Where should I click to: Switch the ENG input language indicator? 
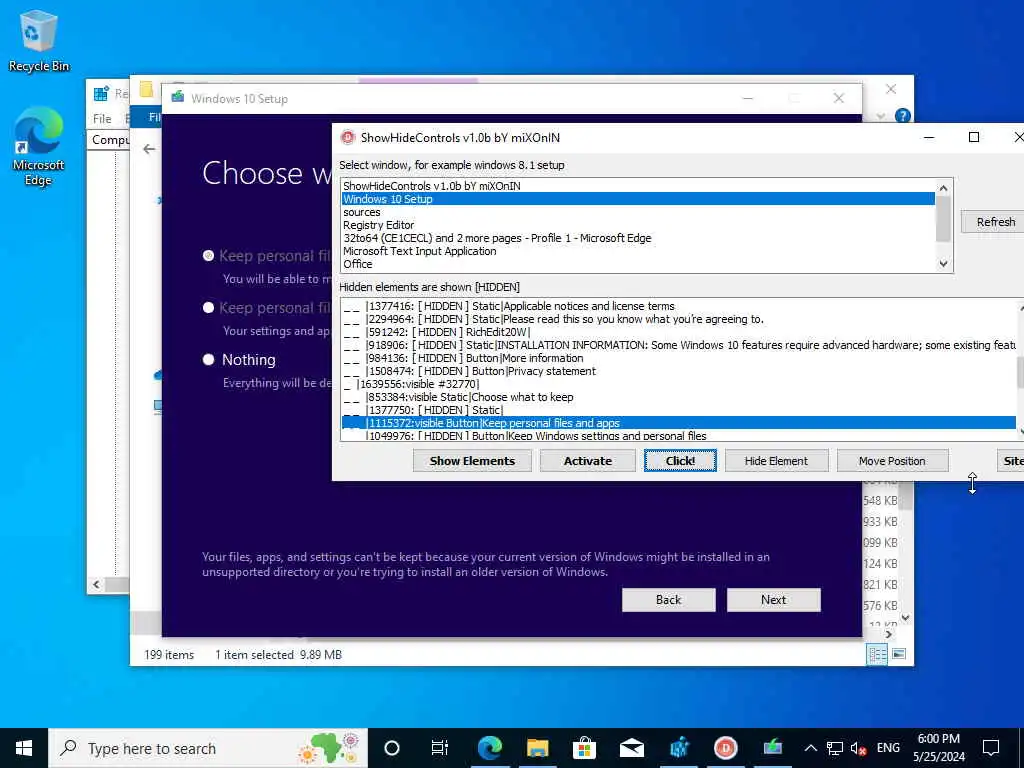point(888,748)
